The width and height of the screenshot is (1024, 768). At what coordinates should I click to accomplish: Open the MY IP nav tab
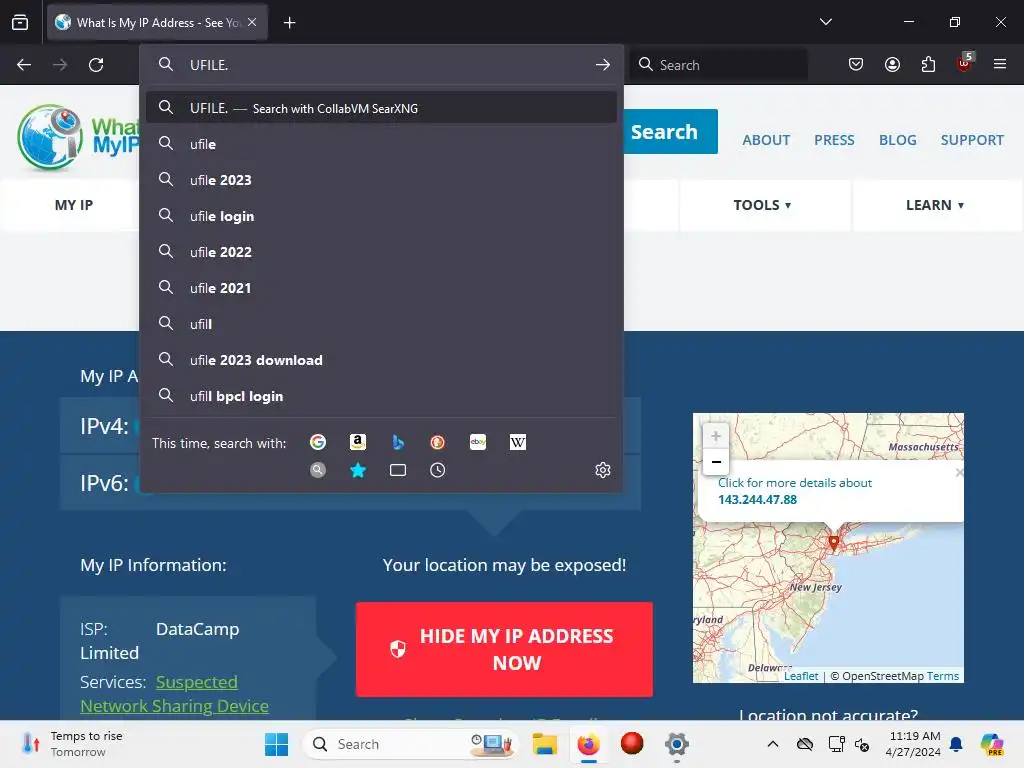click(x=74, y=205)
